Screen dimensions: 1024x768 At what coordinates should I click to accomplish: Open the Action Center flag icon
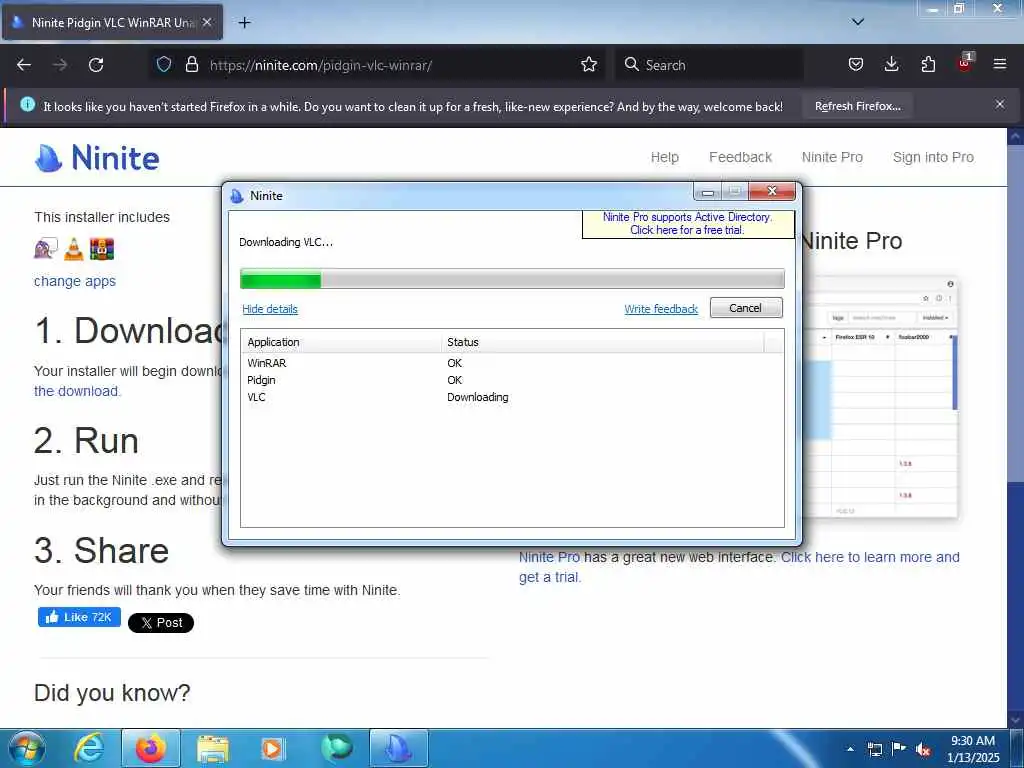click(899, 748)
